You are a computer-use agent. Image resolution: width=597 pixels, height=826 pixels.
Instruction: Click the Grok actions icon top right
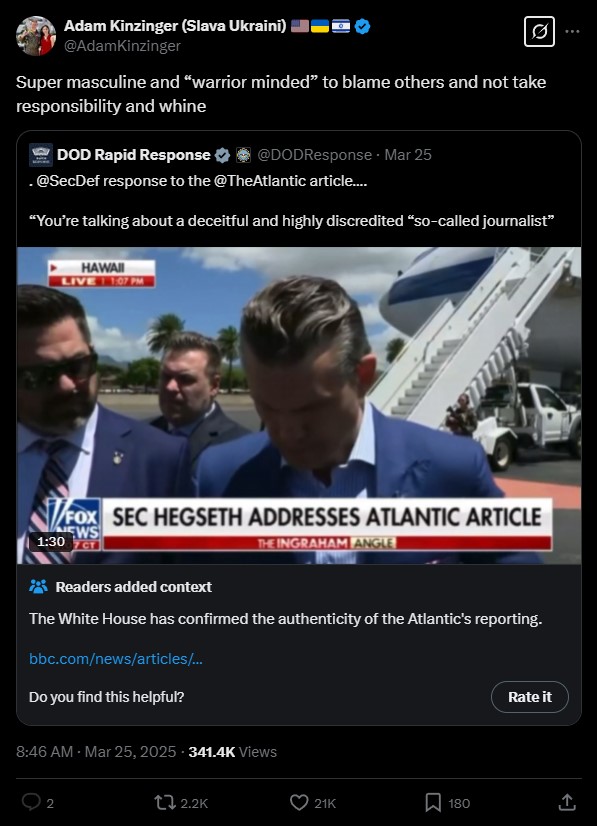(539, 32)
